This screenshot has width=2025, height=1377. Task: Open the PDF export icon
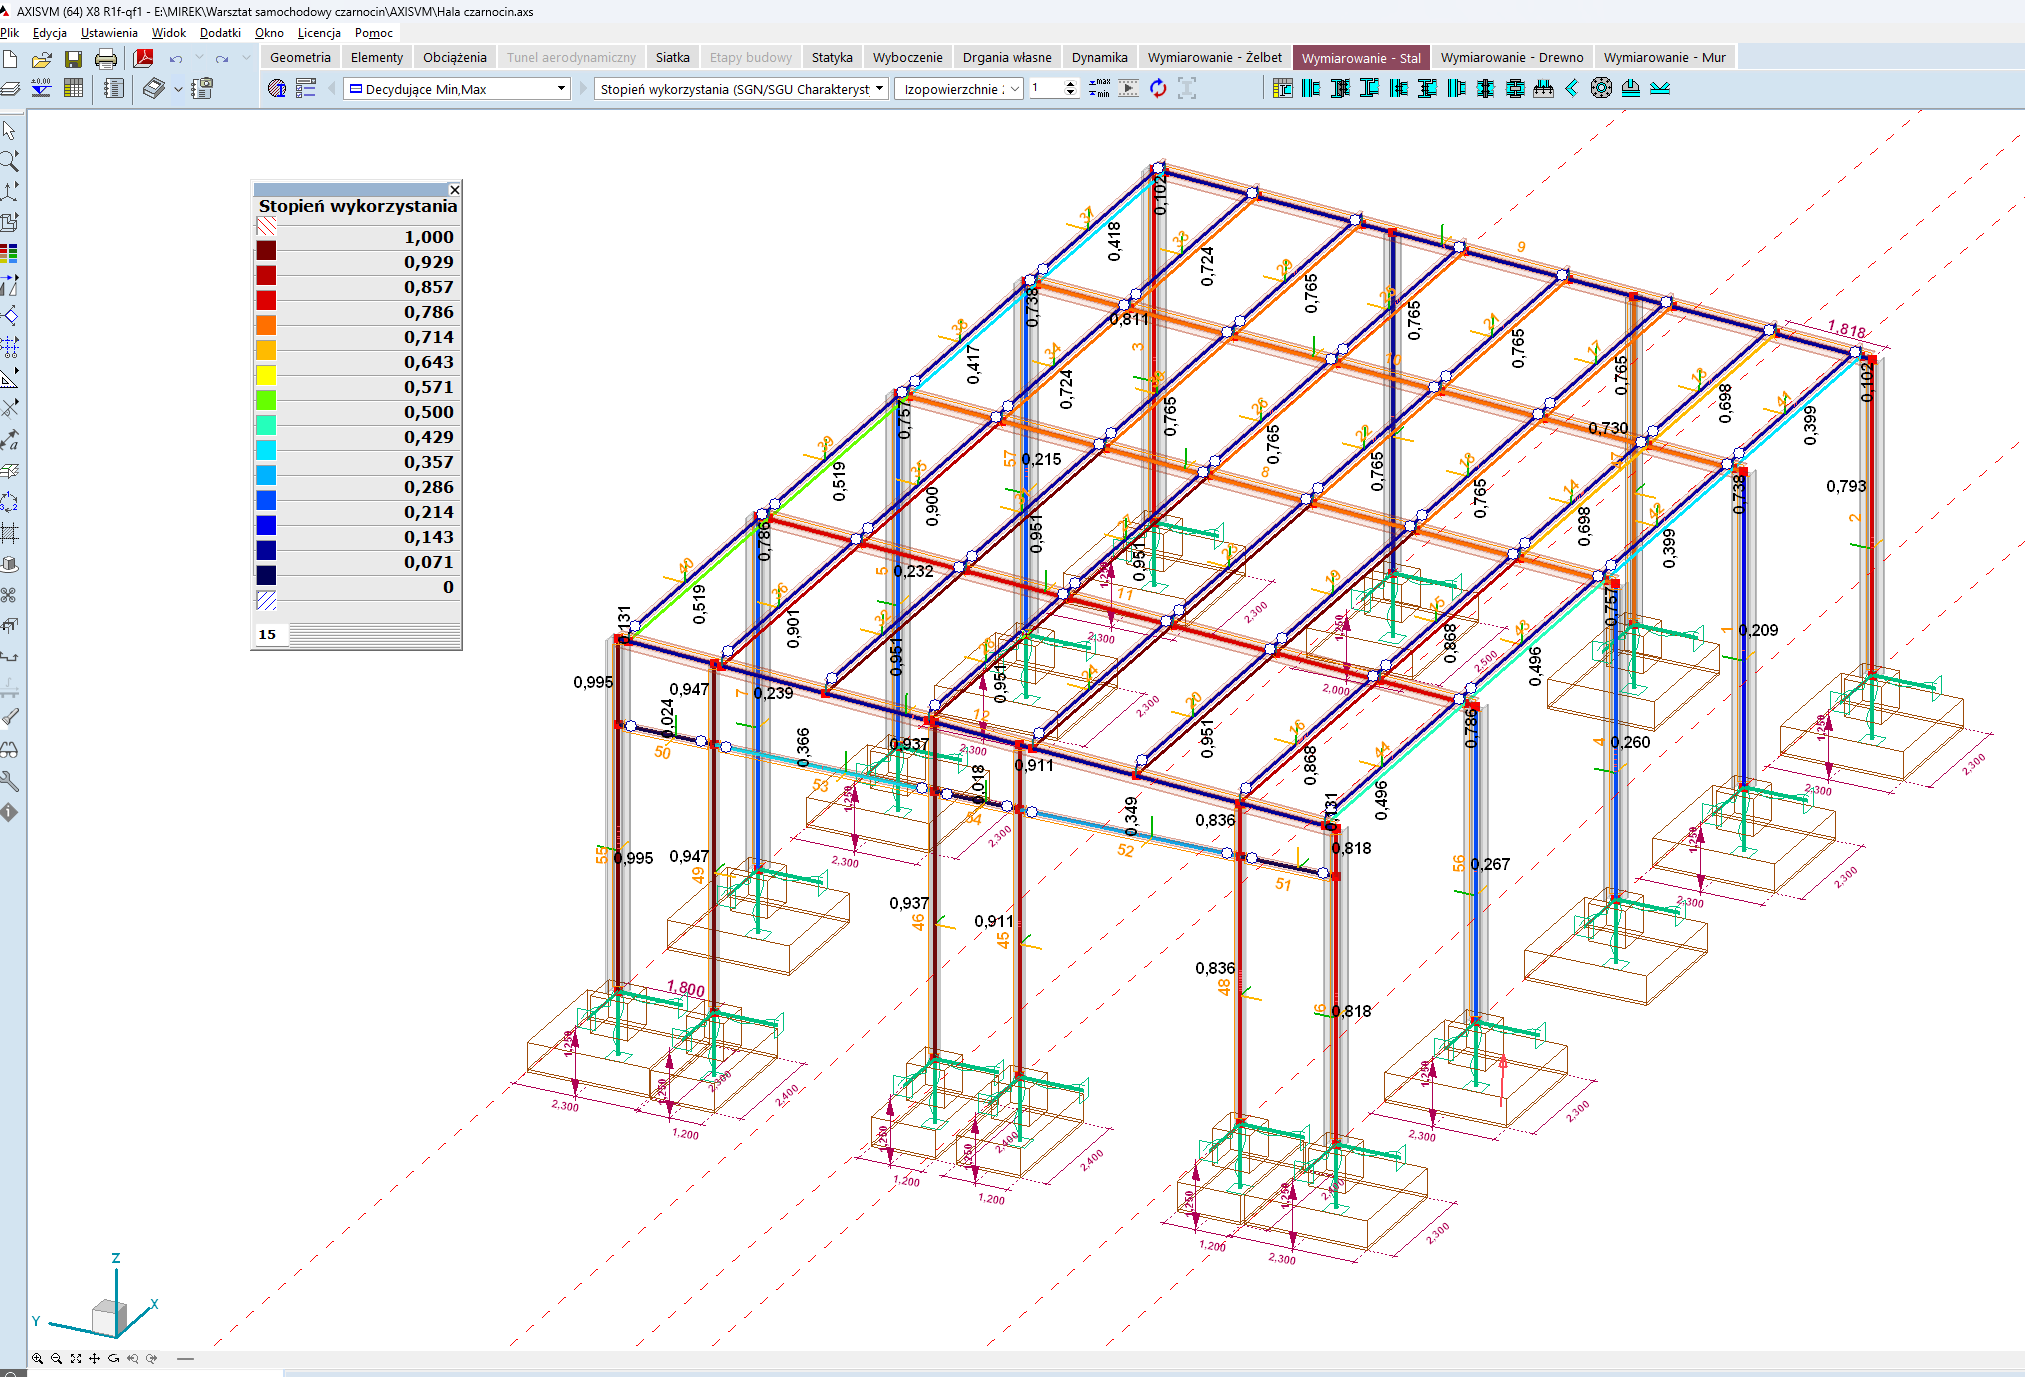point(144,58)
